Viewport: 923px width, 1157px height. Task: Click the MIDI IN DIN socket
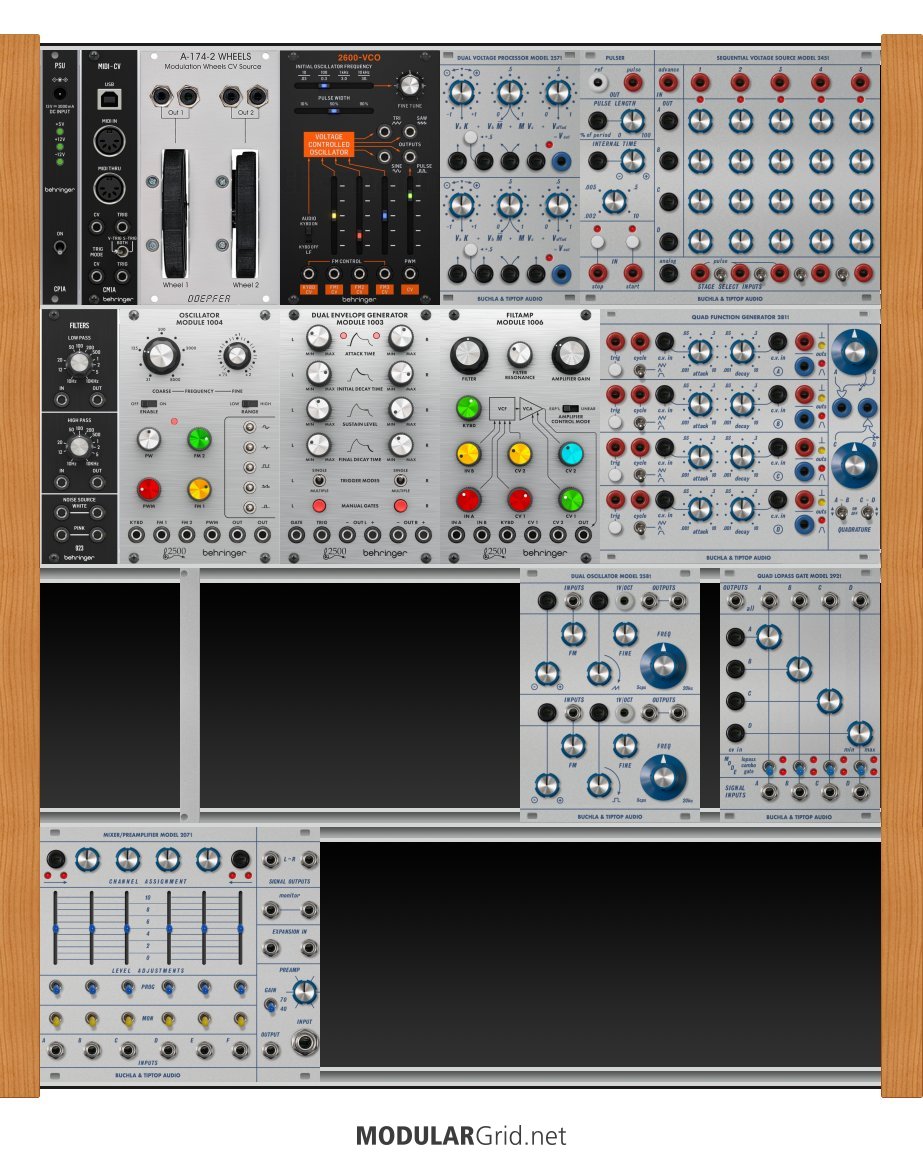click(x=109, y=141)
